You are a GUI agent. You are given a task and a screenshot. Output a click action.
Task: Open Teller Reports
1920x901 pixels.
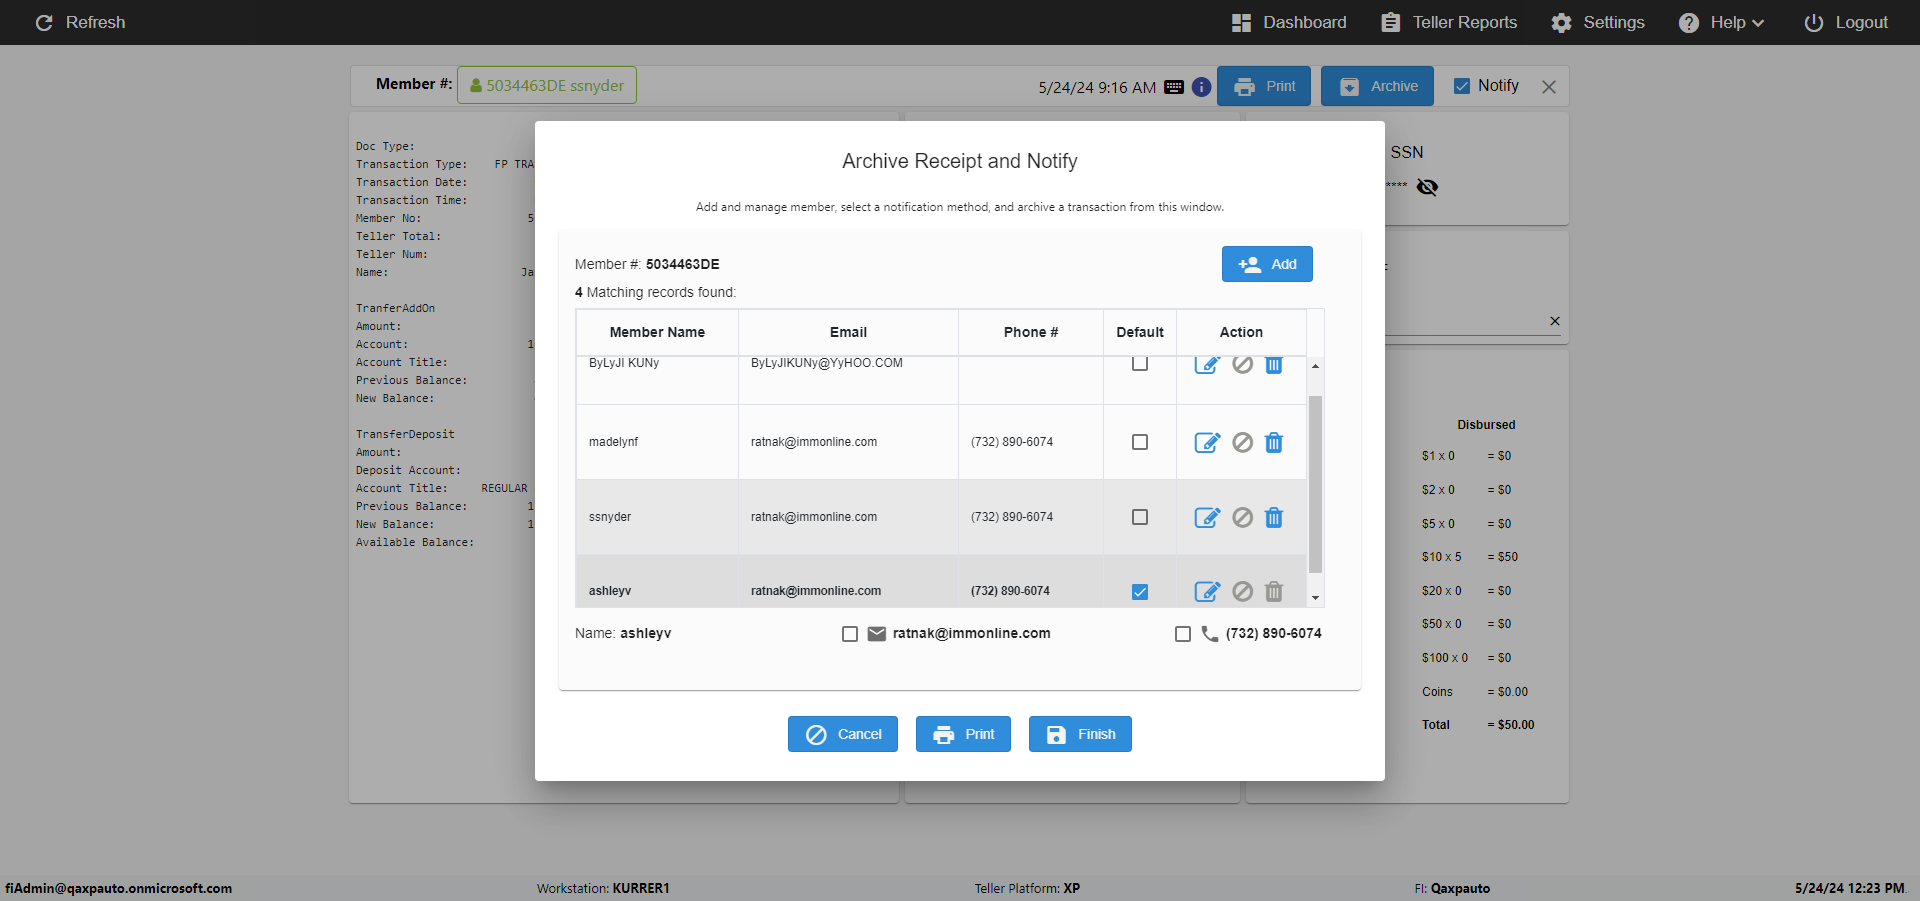[1449, 22]
